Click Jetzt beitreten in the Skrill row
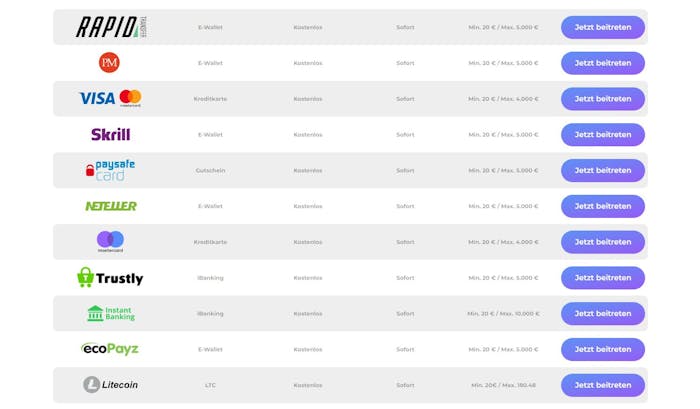This screenshot has height=409, width=700. [603, 134]
